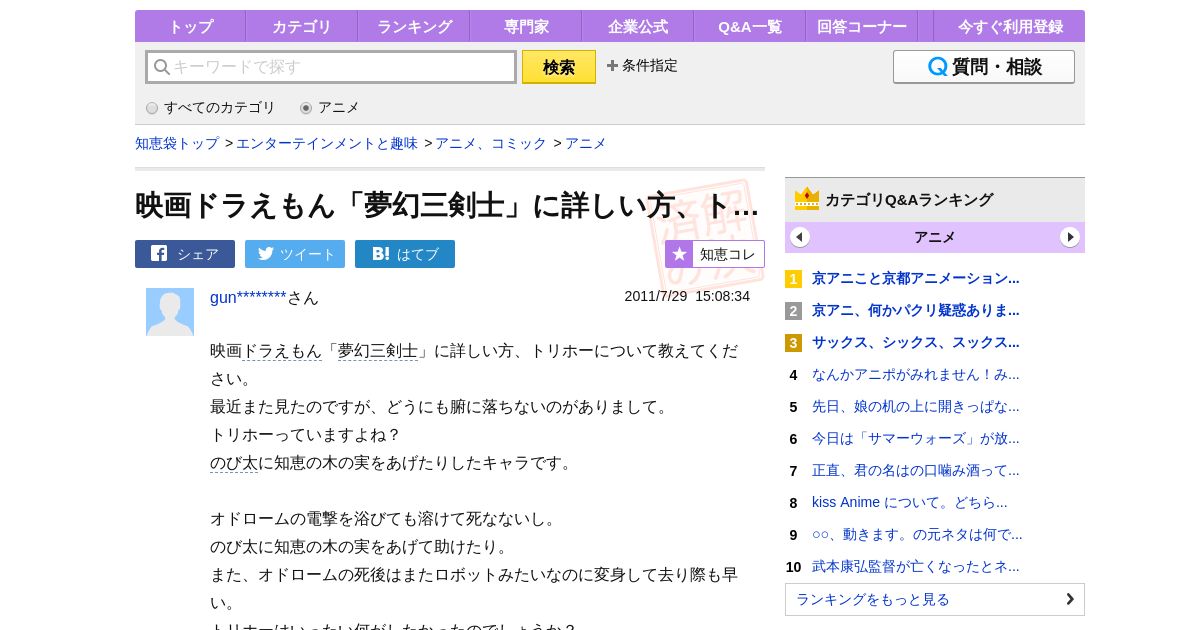The image size is (1200, 630).
Task: Click the crown icon in ranking header
Action: pyautogui.click(x=807, y=199)
